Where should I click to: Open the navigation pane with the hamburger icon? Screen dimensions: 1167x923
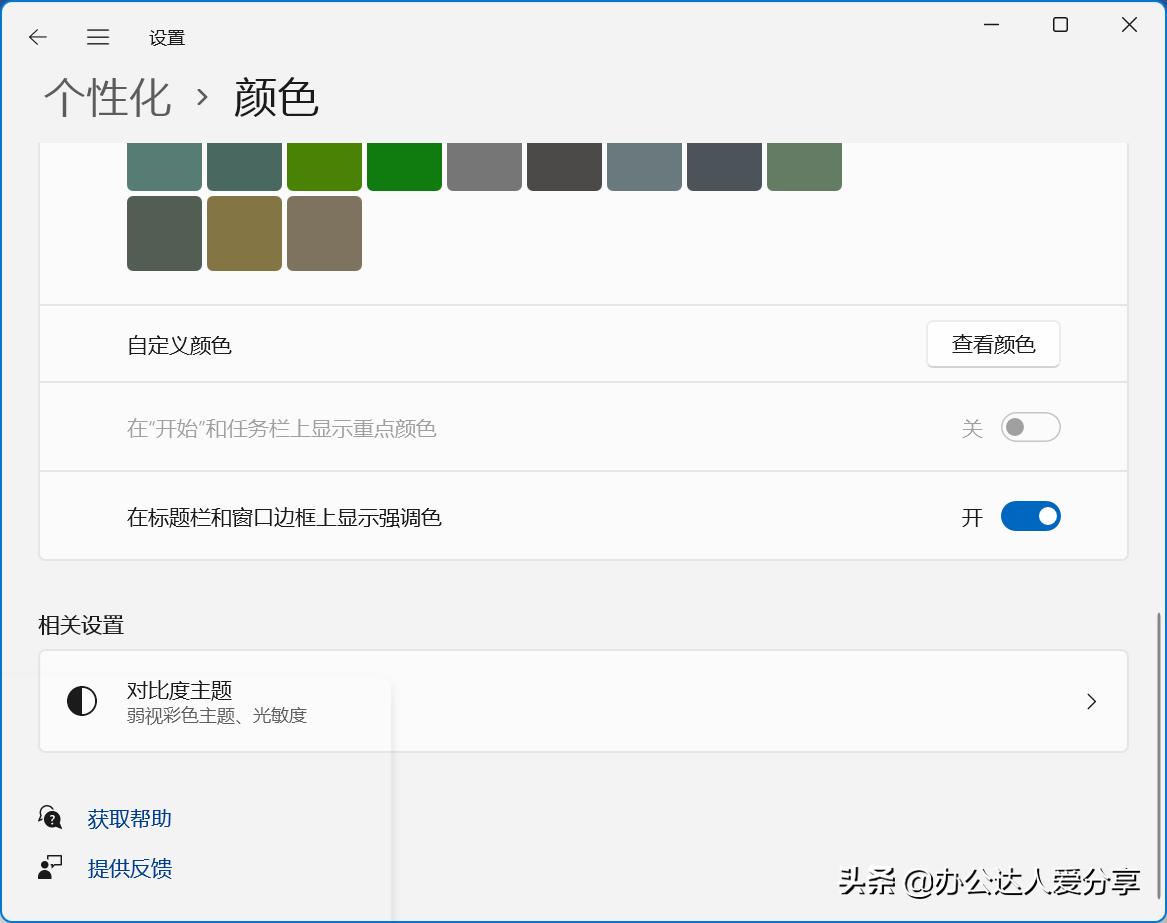point(98,37)
